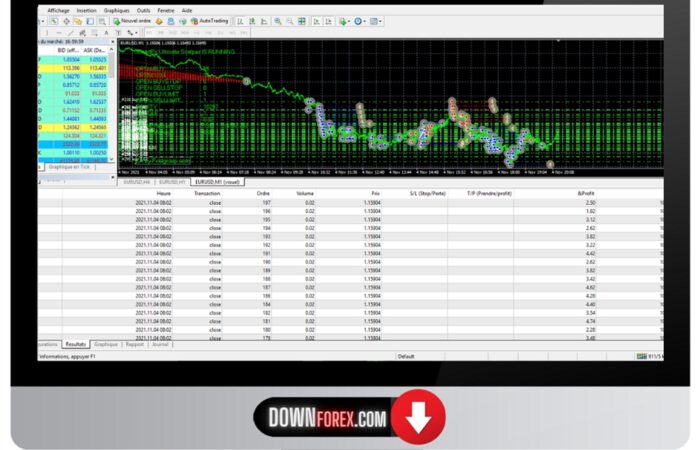The image size is (700, 450).
Task: Tile the chart windows icon
Action: coord(302,21)
